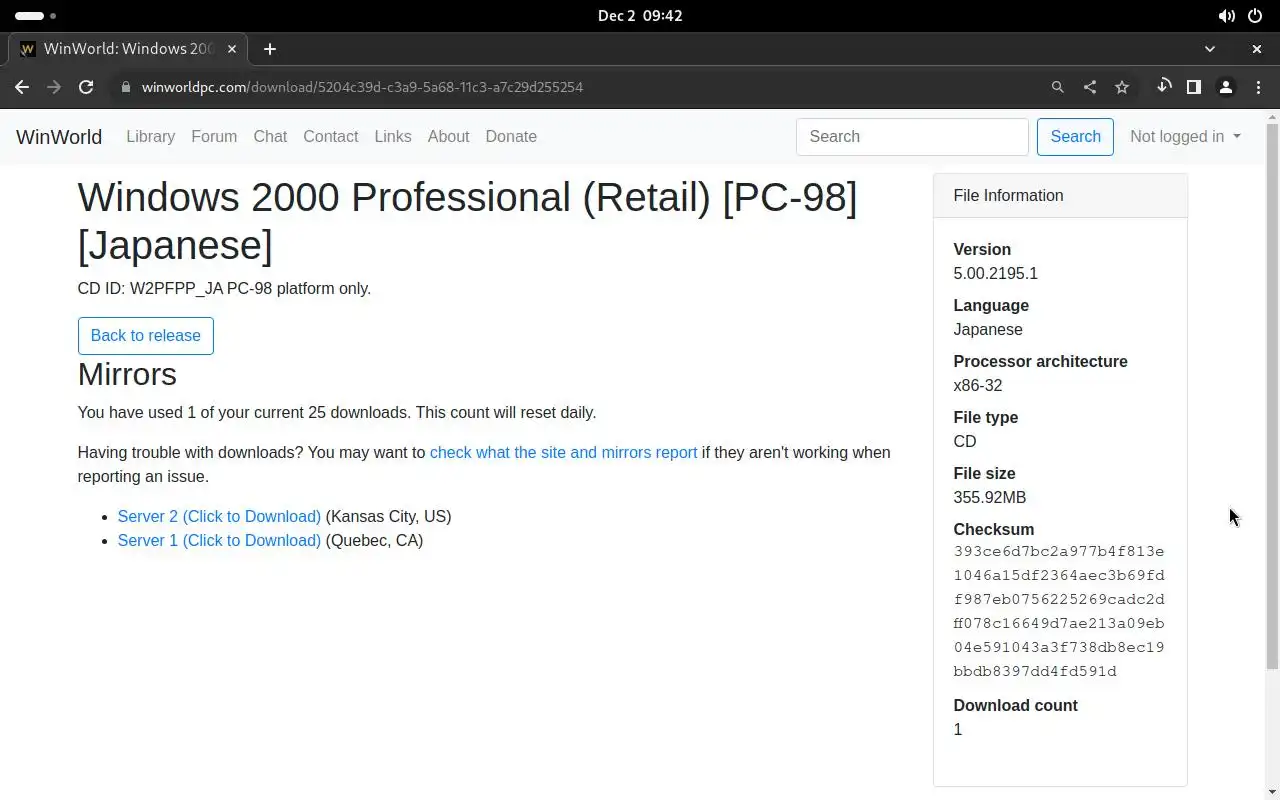Open the Donate nav item

tap(511, 137)
